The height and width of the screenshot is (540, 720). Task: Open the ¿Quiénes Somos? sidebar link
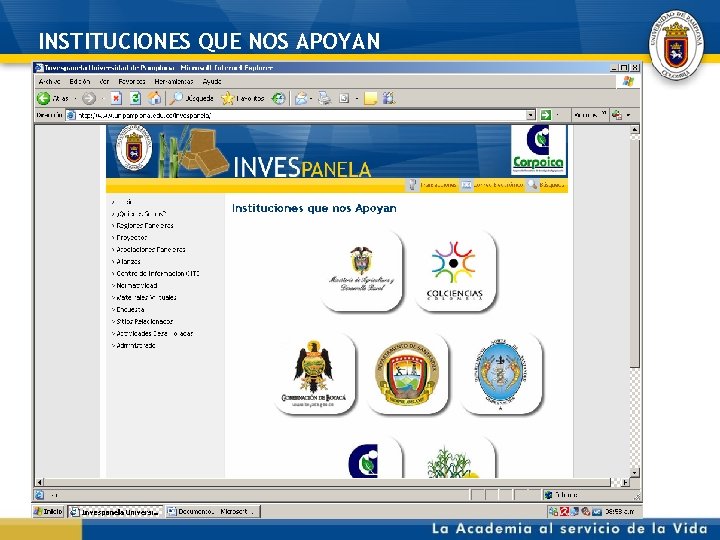141,214
